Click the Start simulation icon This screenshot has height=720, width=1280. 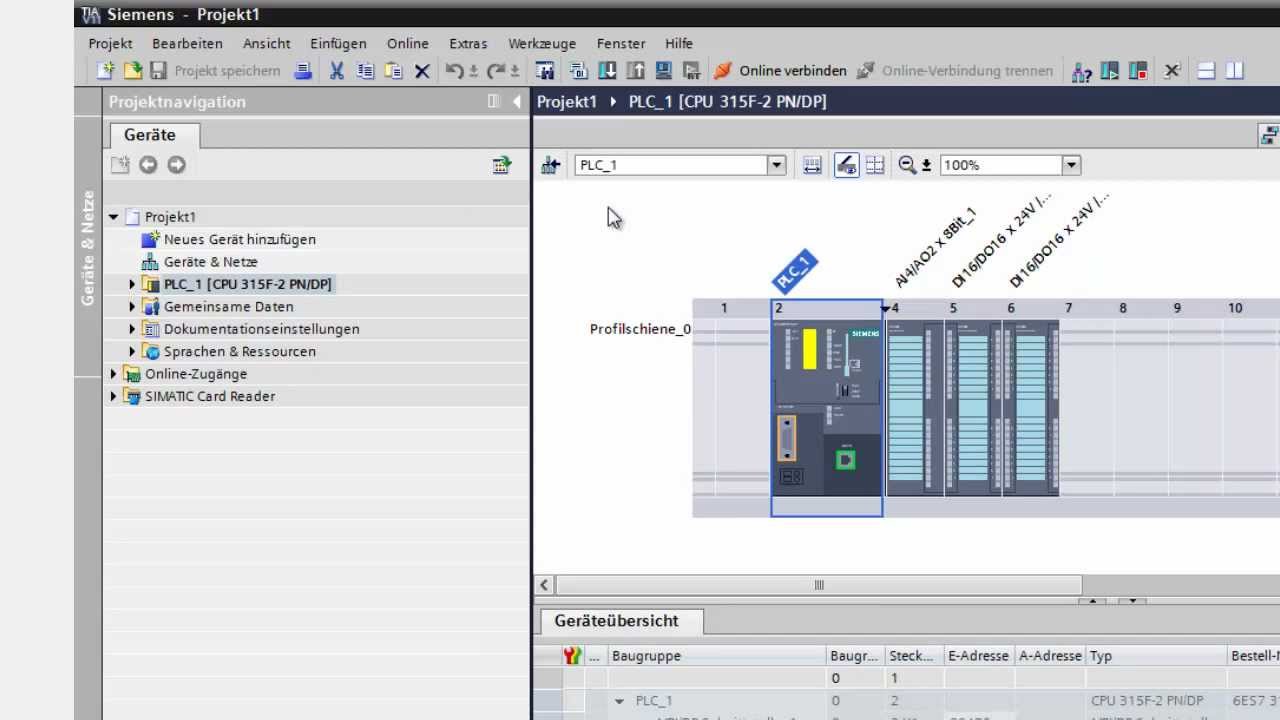pyautogui.click(x=663, y=71)
